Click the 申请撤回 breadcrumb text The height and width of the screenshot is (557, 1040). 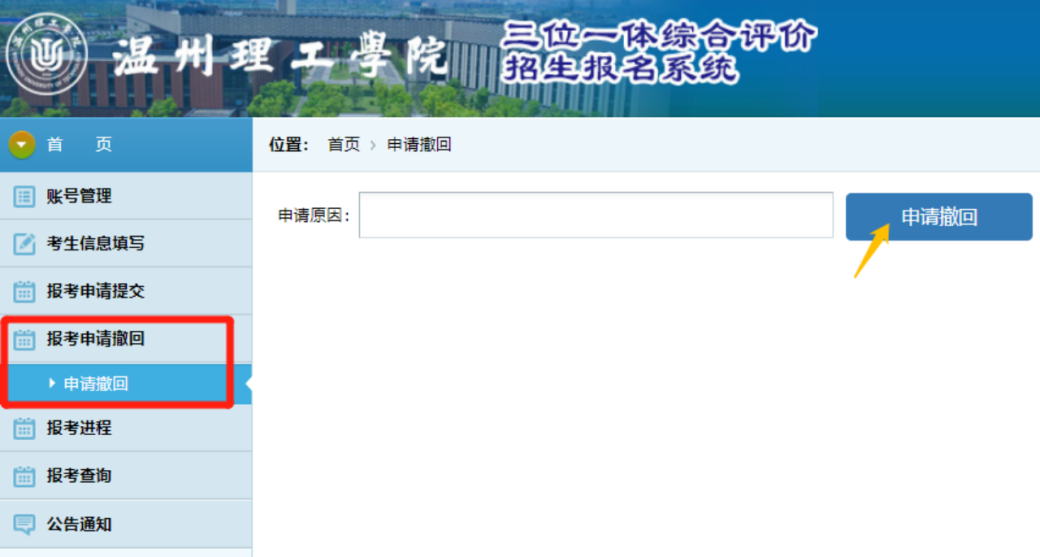[x=419, y=145]
